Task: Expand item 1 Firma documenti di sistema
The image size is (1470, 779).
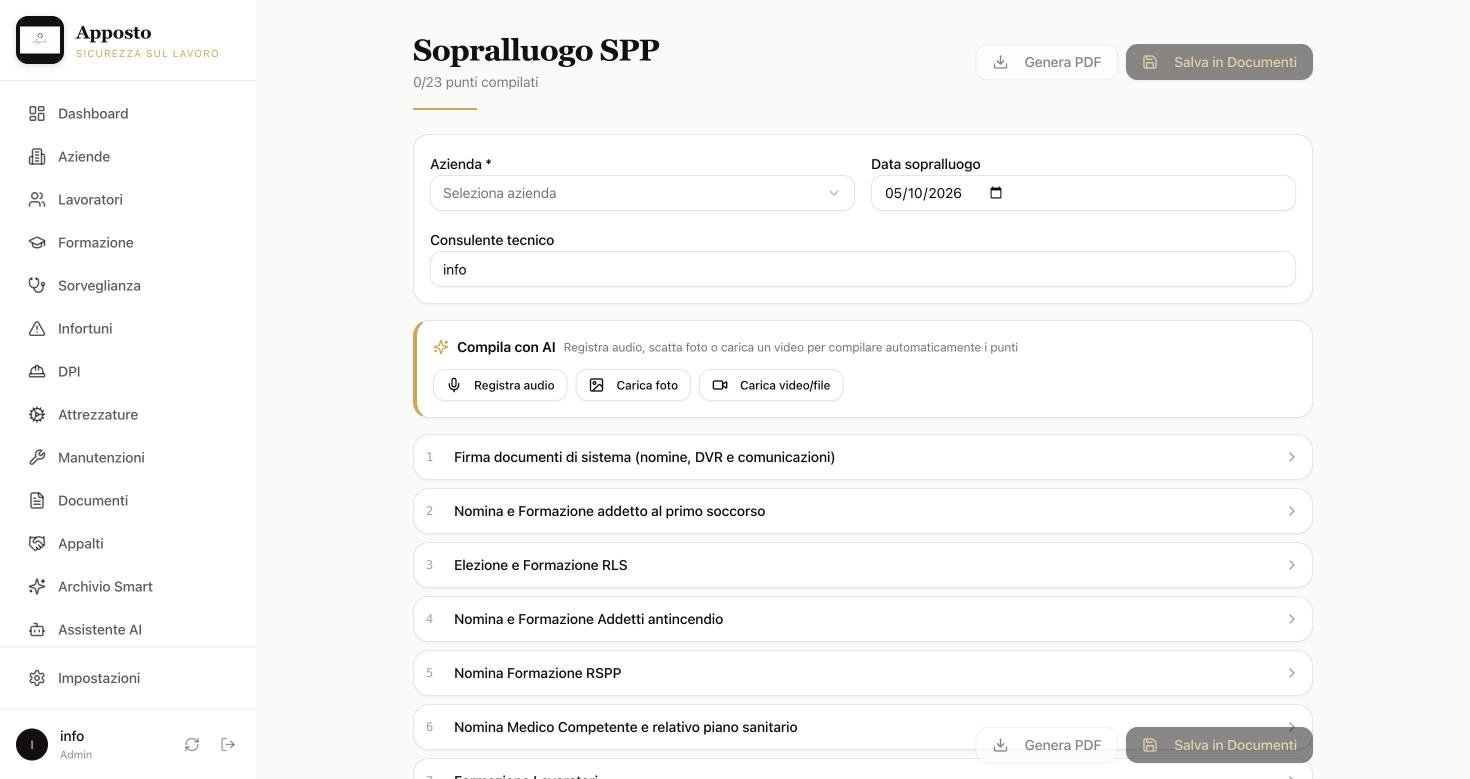Action: [x=862, y=457]
